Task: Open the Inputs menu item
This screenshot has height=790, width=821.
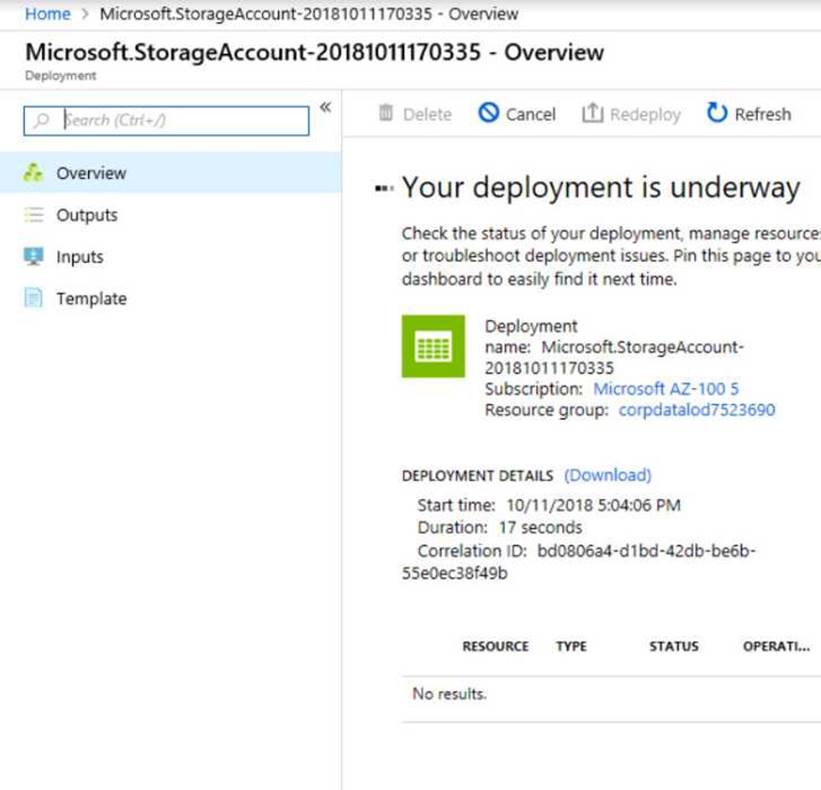Action: [170, 257]
